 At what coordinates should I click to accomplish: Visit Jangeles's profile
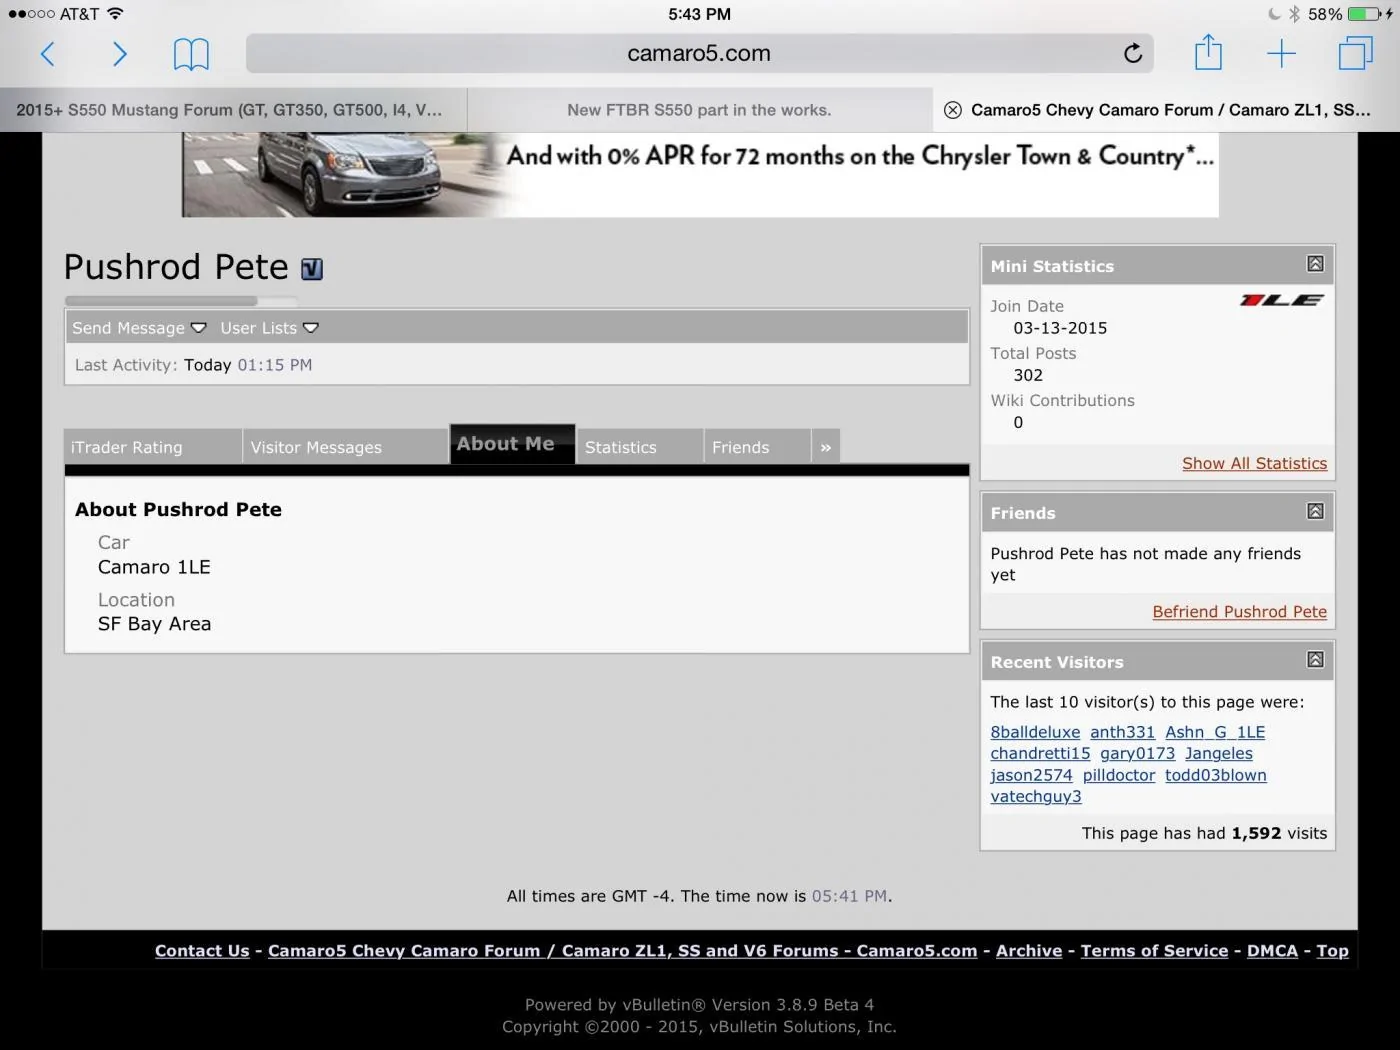click(1219, 753)
